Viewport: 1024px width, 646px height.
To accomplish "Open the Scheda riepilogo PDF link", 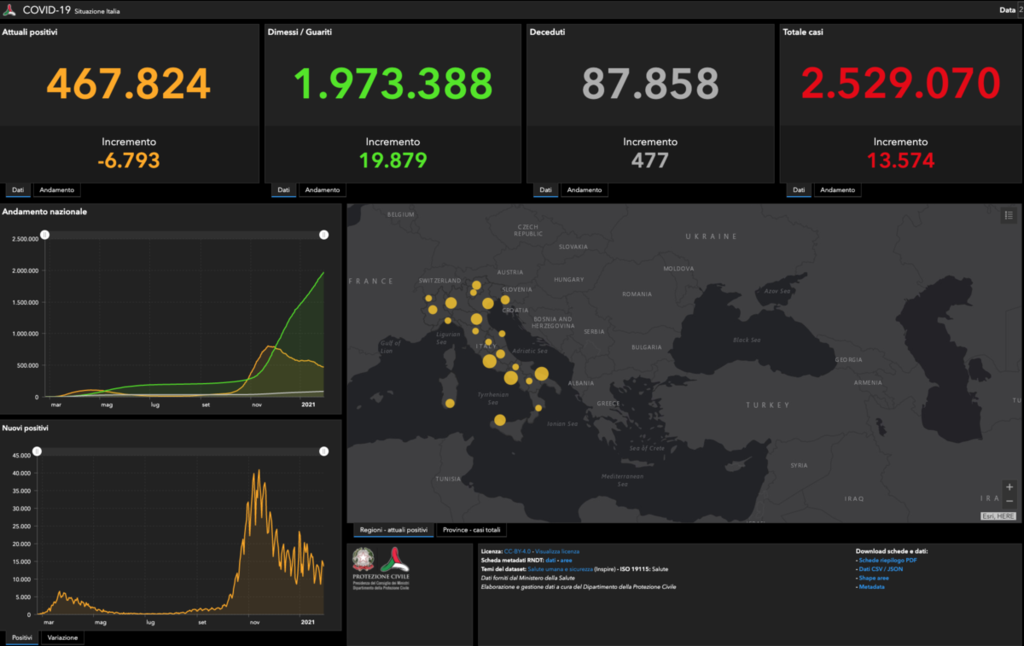I will pyautogui.click(x=890, y=561).
